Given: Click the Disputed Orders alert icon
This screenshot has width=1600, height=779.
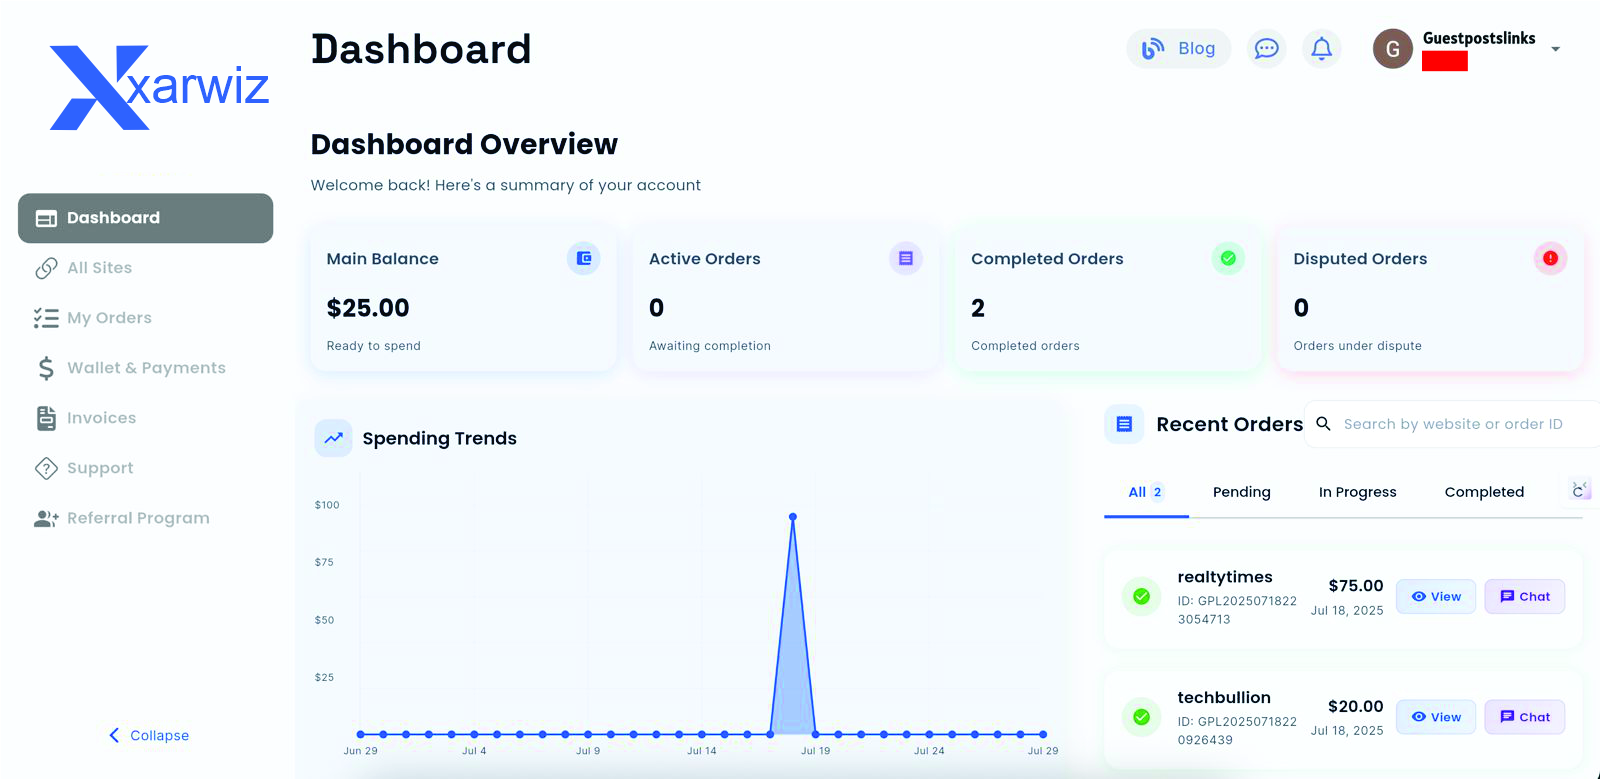Looking at the screenshot, I should [x=1550, y=258].
